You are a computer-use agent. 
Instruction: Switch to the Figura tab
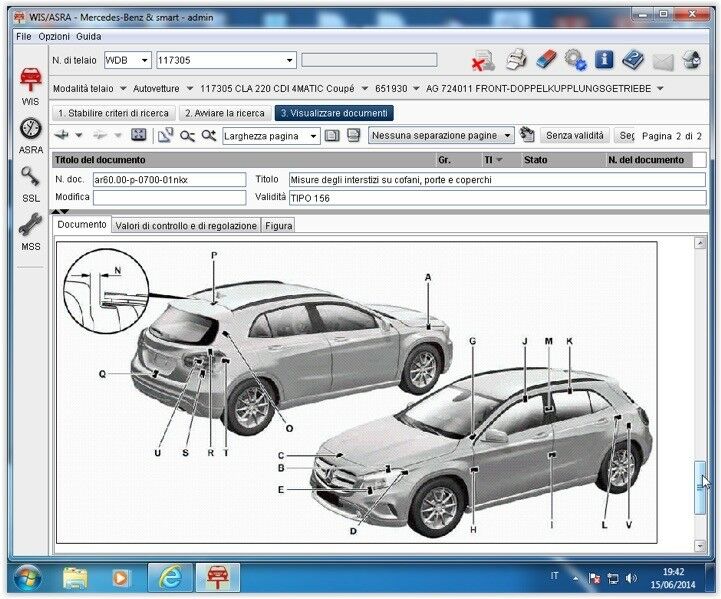click(279, 226)
